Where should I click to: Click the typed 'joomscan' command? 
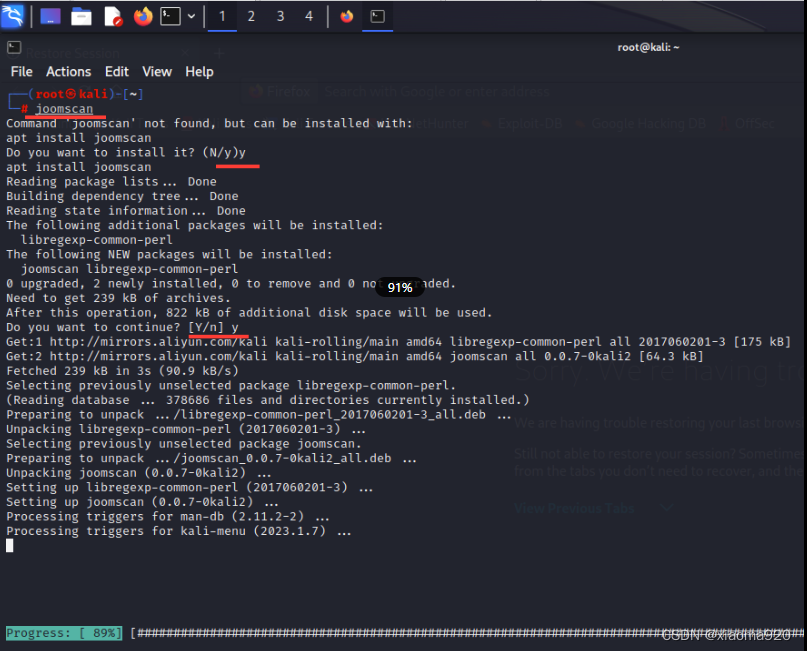coord(64,109)
